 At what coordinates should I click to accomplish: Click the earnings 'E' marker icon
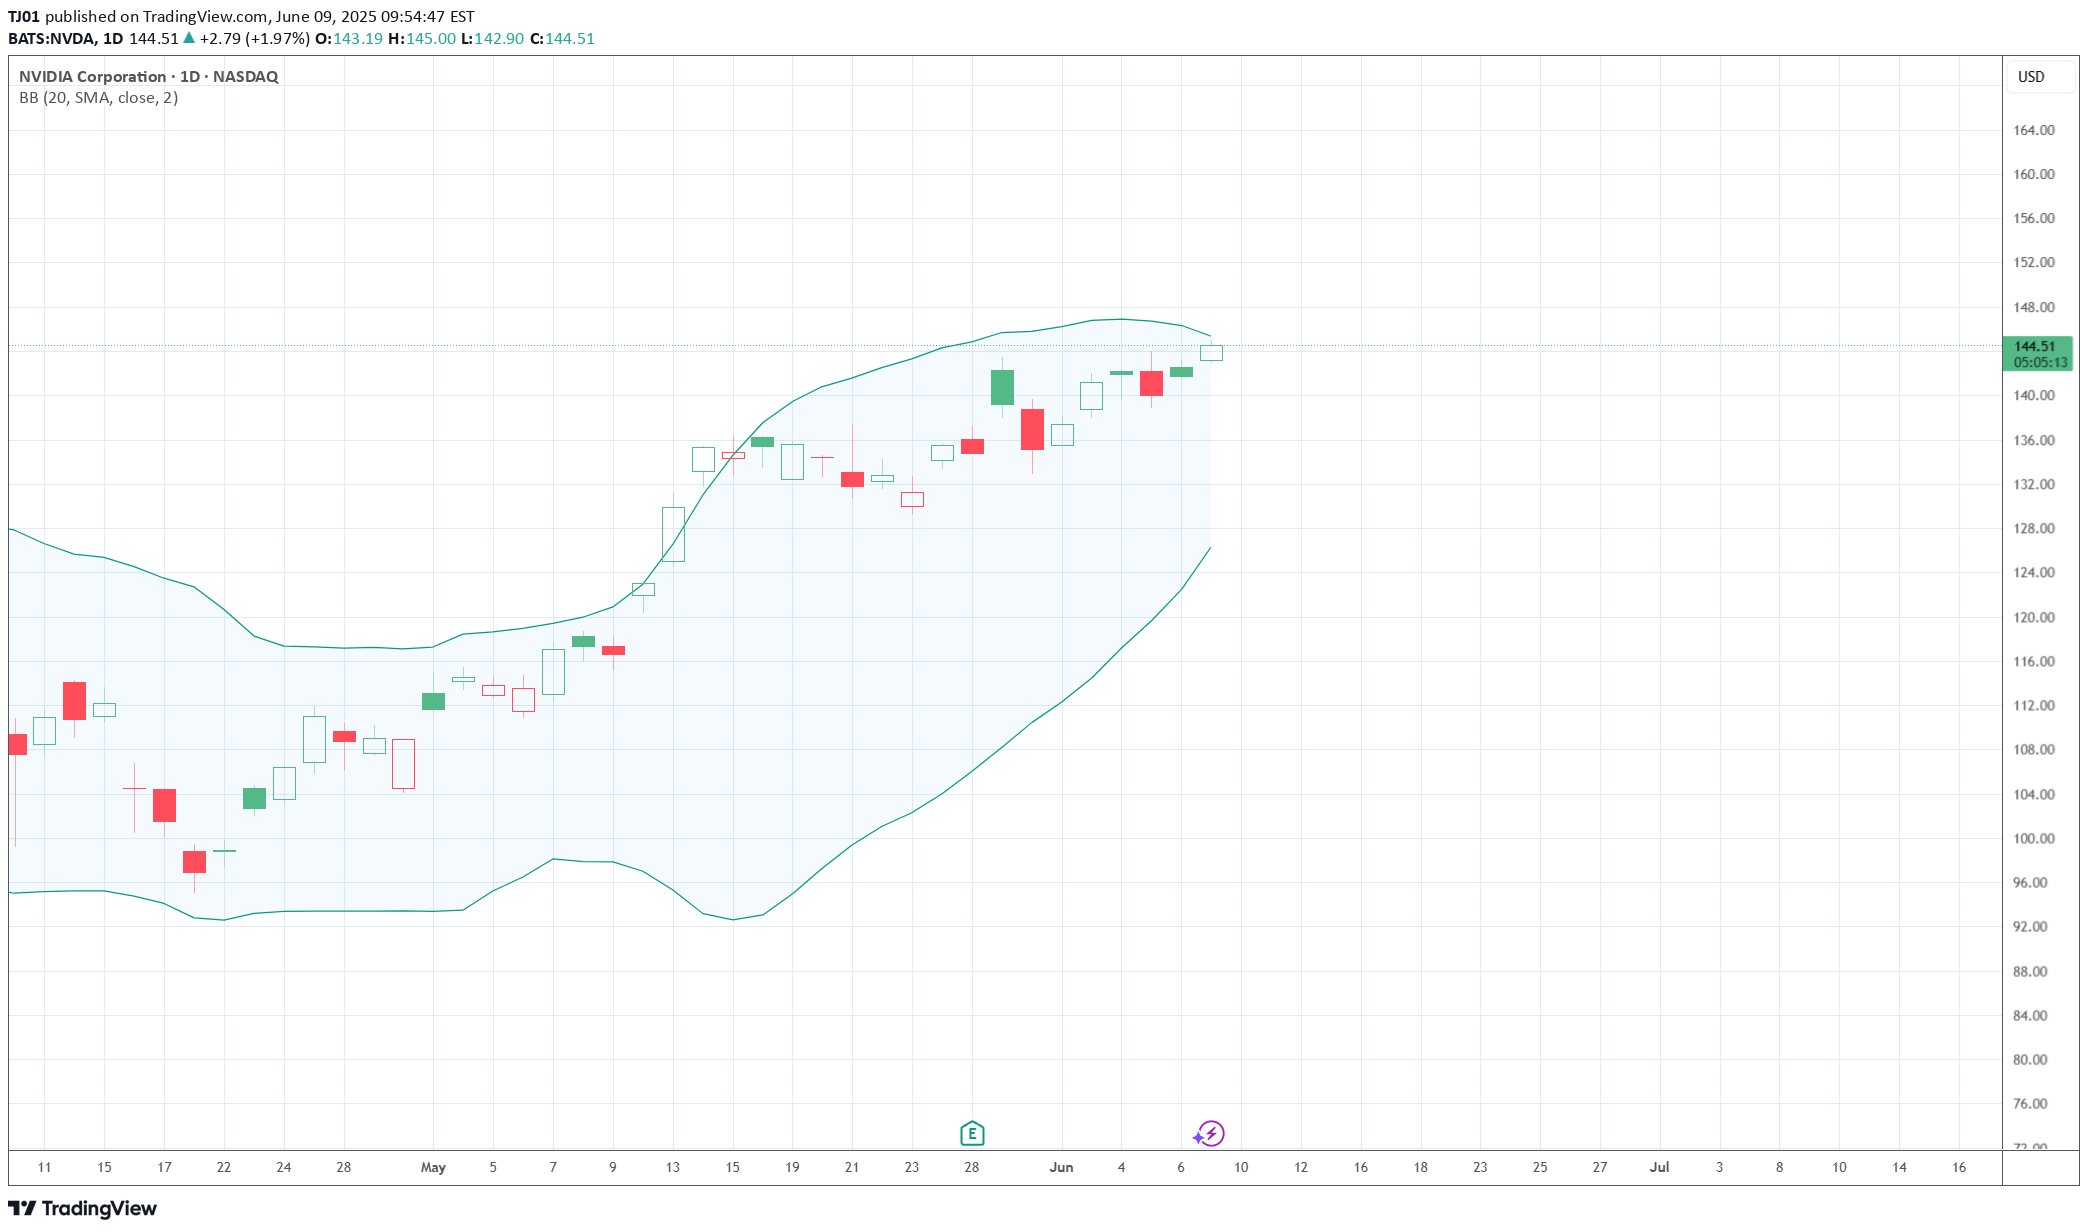tap(972, 1133)
